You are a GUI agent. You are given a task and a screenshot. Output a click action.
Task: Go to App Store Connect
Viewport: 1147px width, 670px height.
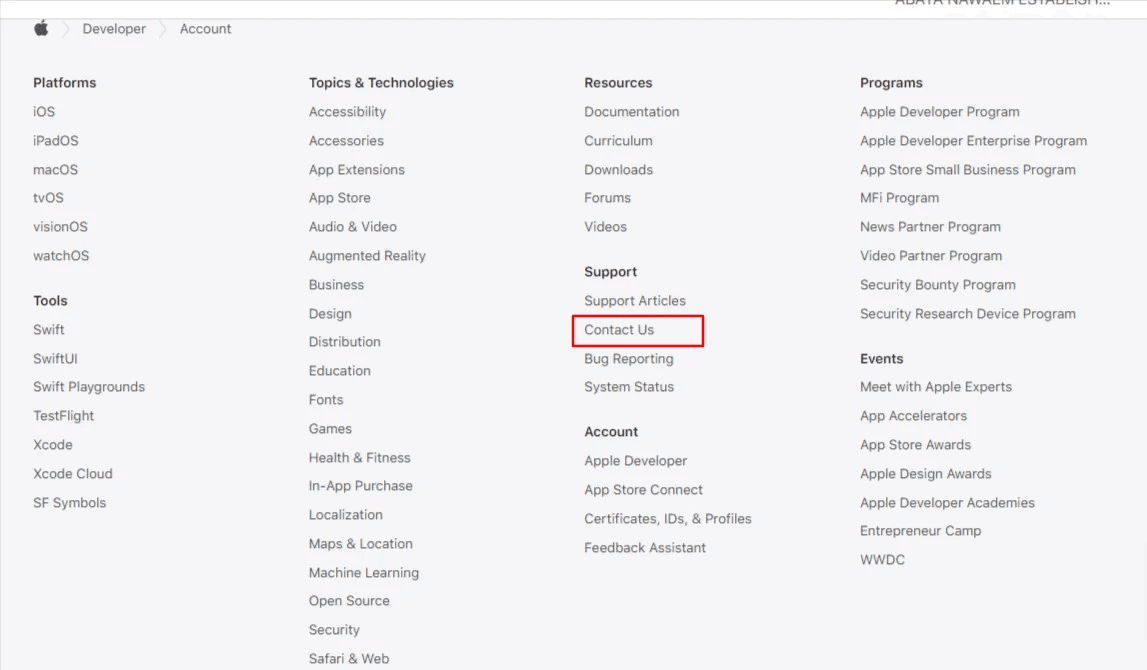[644, 489]
